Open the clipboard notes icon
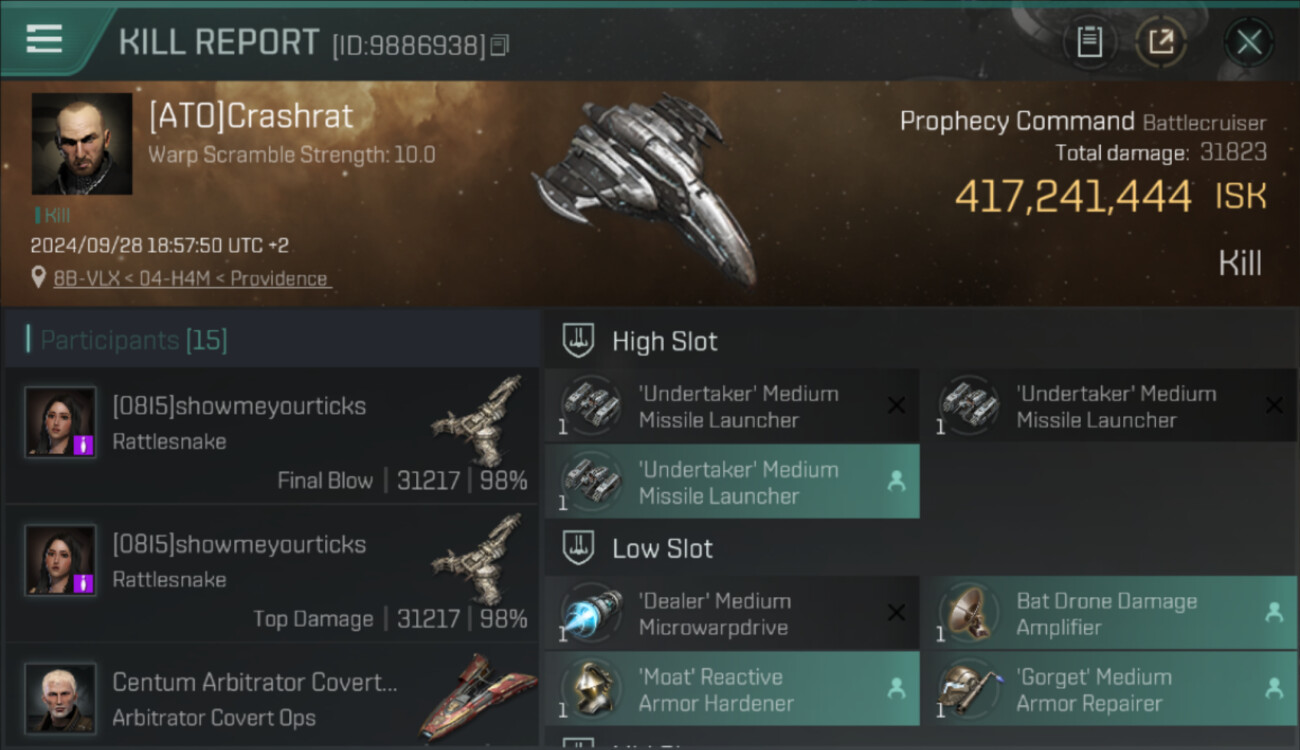Viewport: 1300px width, 750px height. click(1089, 42)
